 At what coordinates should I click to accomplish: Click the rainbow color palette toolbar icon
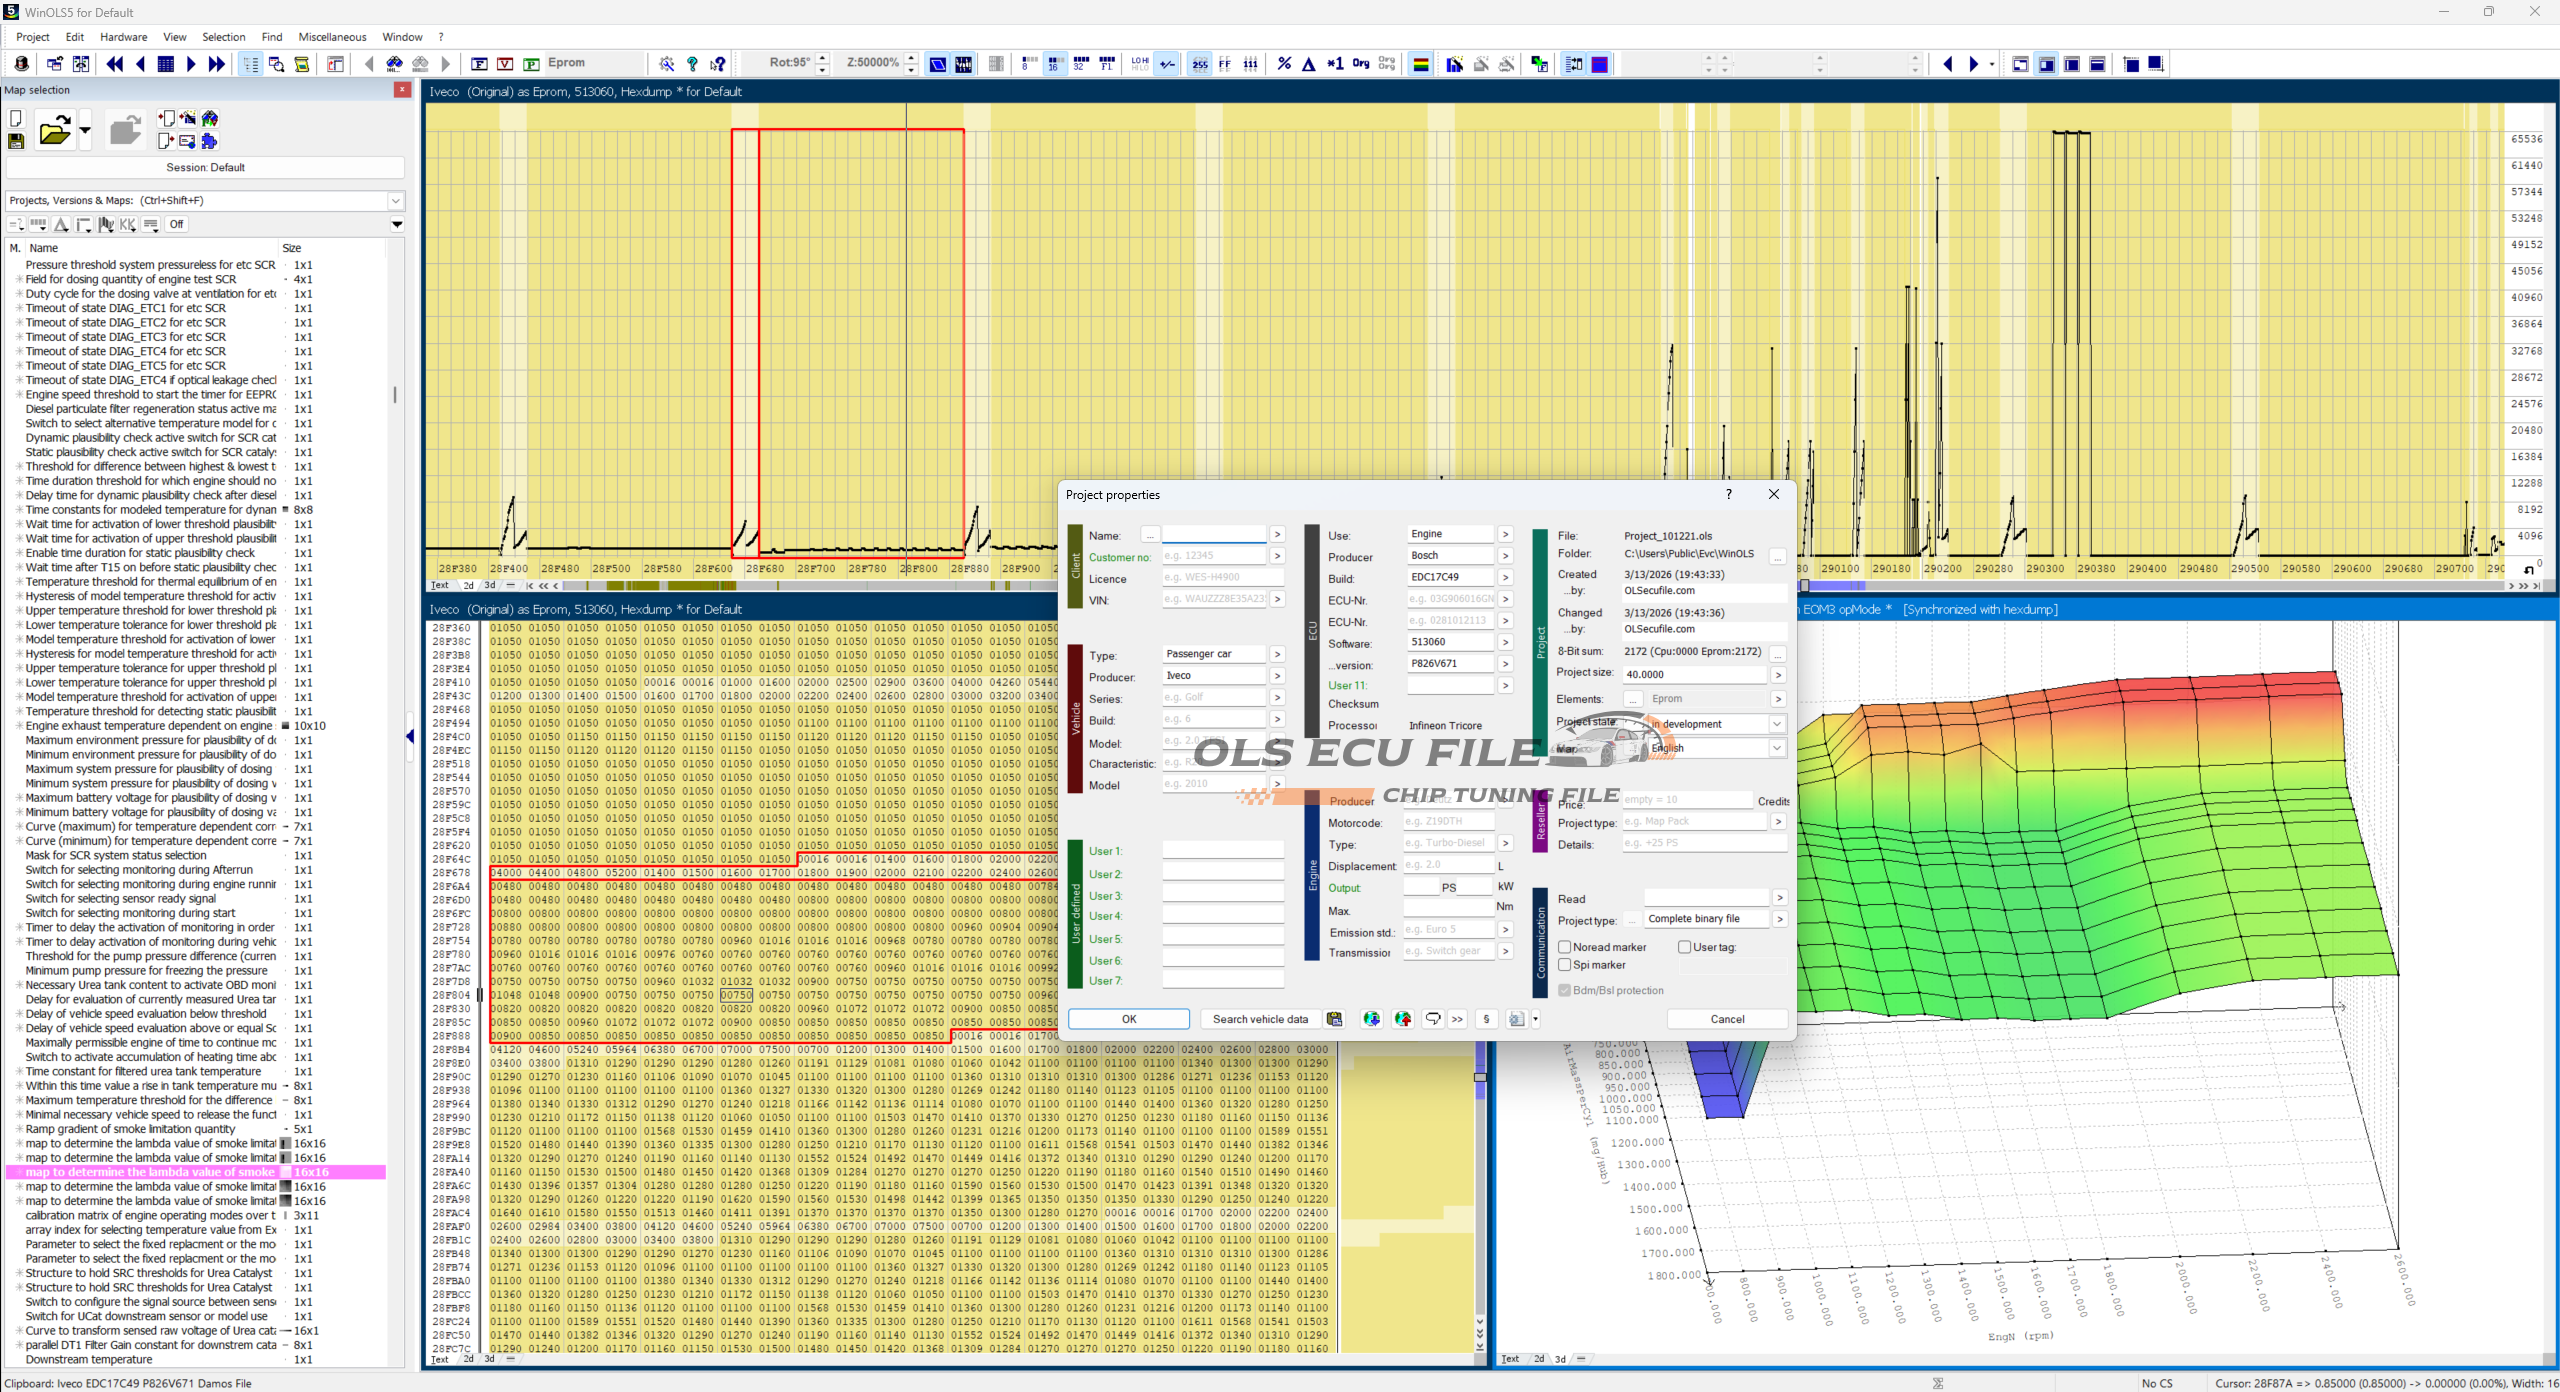click(x=1420, y=64)
